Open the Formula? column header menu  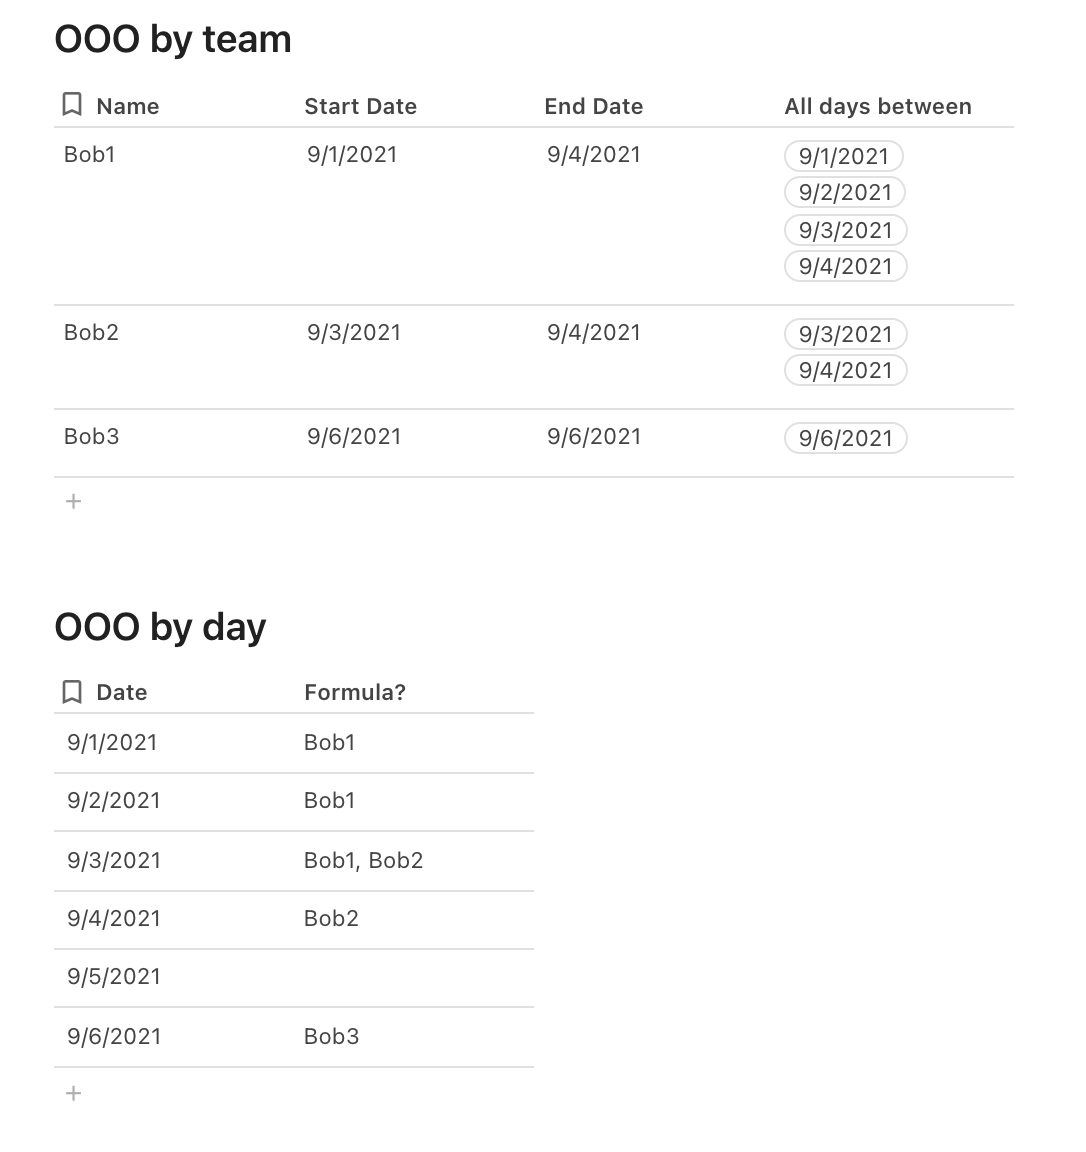(x=354, y=692)
